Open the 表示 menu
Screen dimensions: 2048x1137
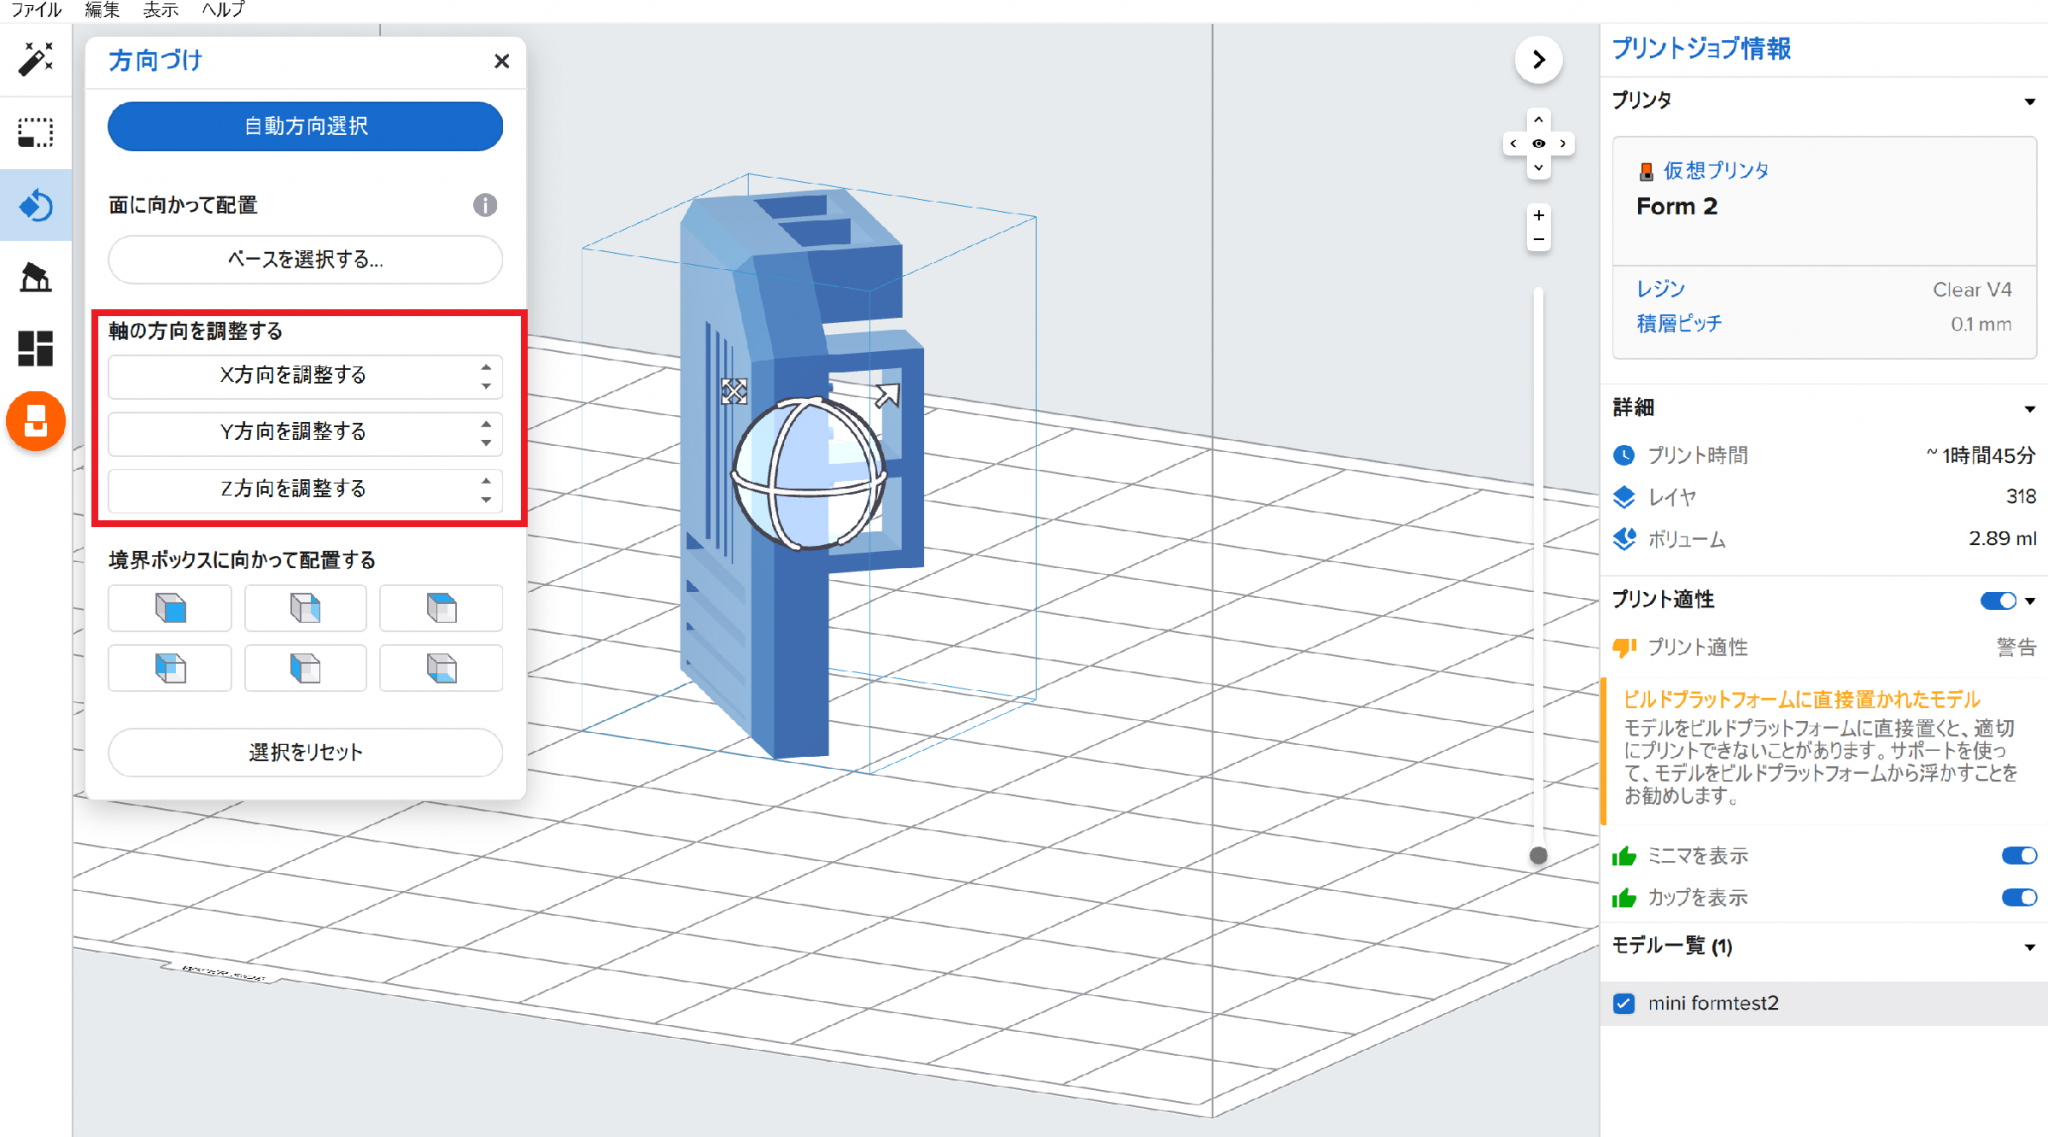click(160, 10)
